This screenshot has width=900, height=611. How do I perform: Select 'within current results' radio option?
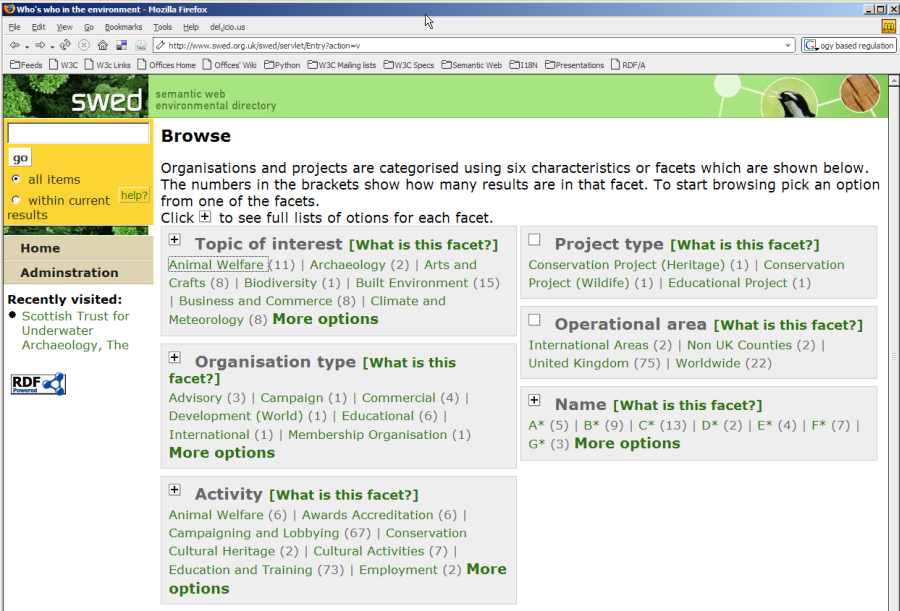(x=16, y=200)
